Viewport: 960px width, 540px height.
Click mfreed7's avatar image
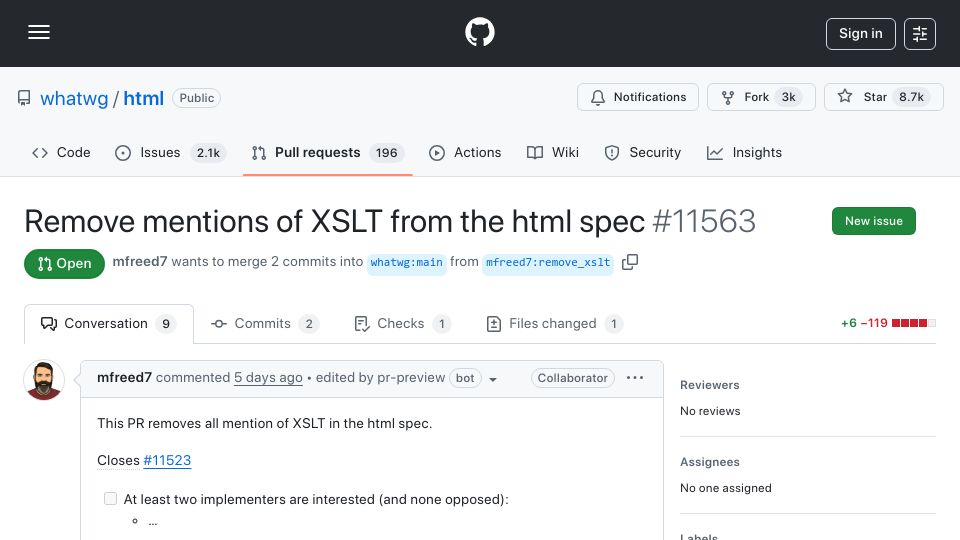[44, 380]
